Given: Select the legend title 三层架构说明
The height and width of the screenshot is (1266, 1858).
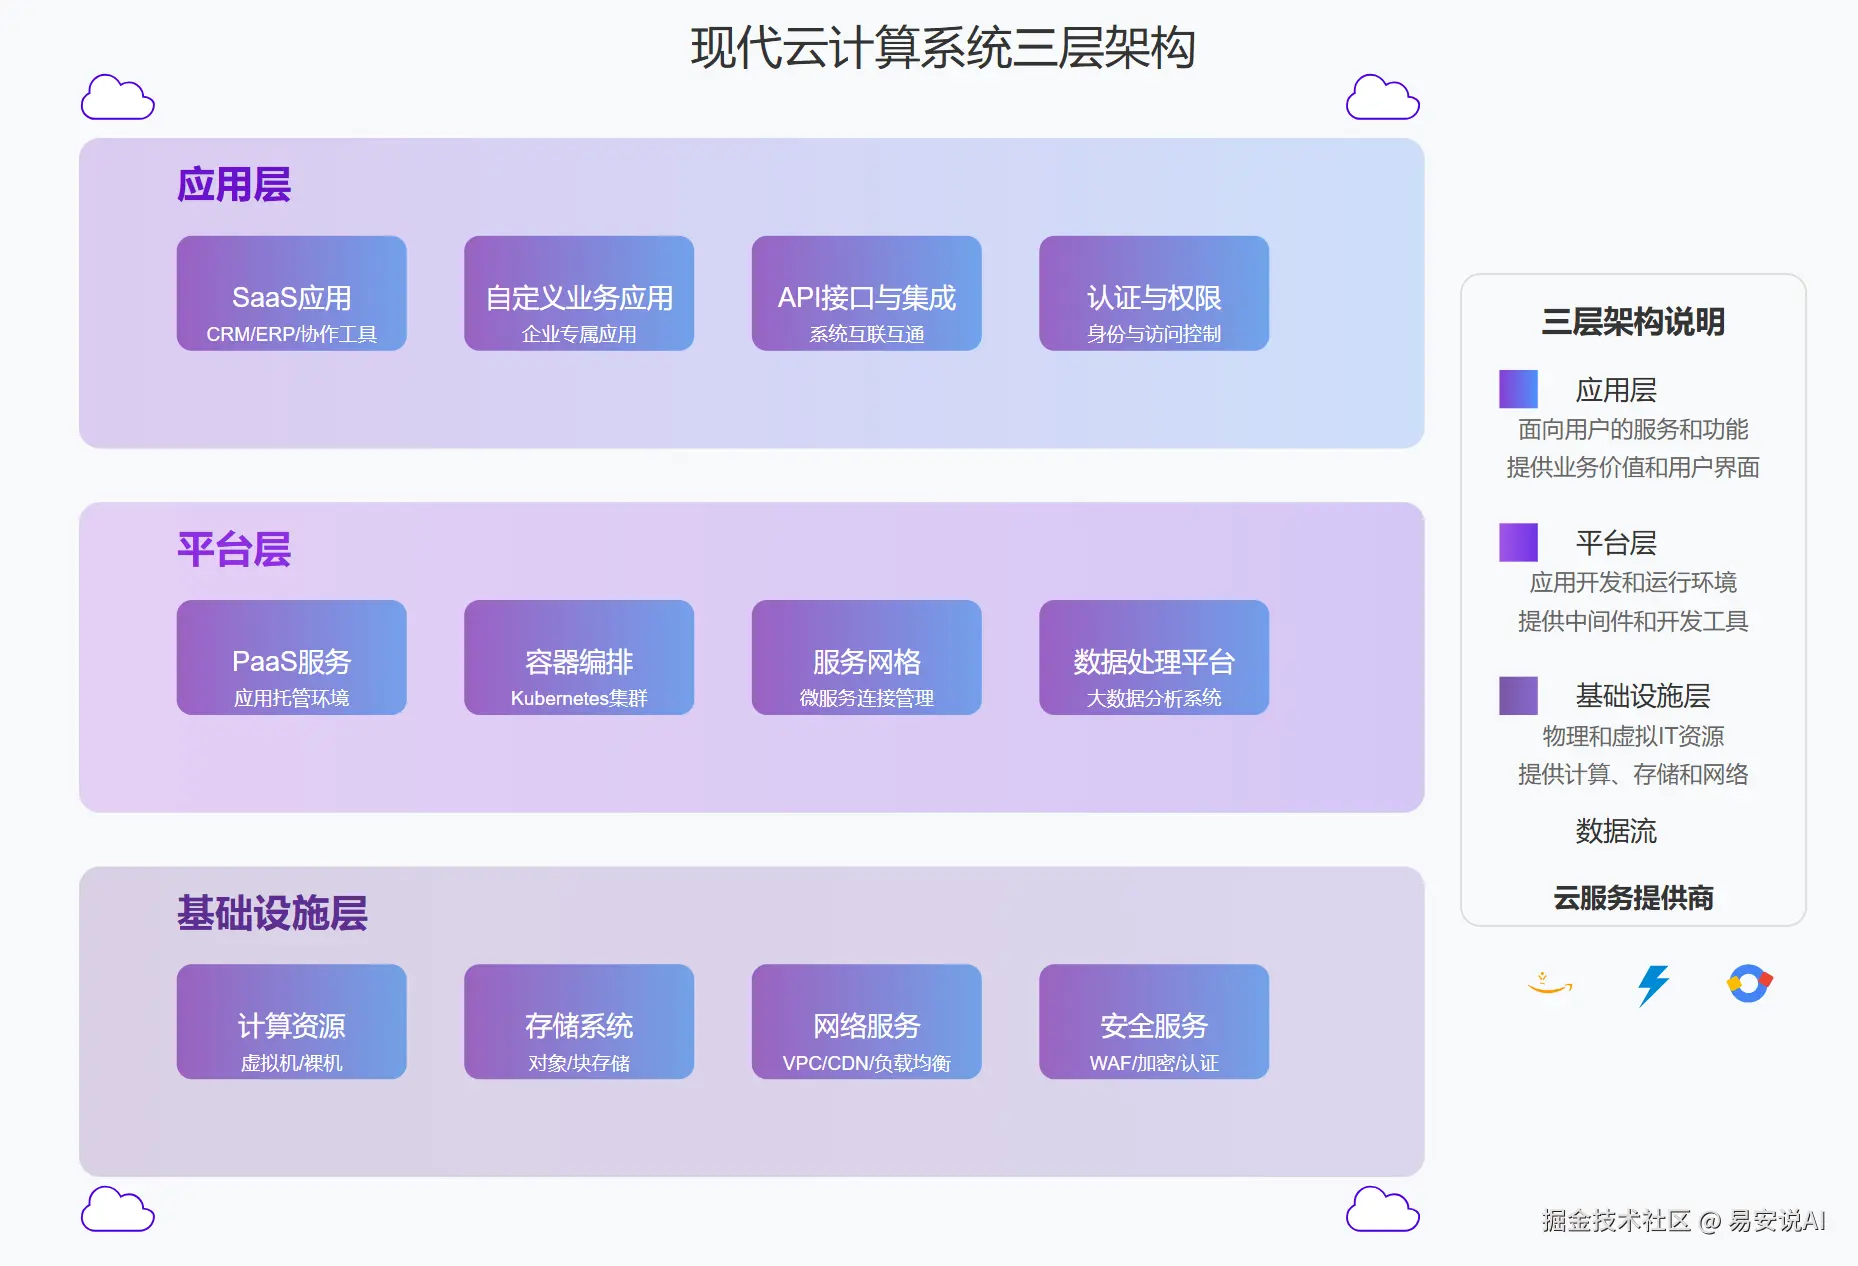Looking at the screenshot, I should 1633,321.
